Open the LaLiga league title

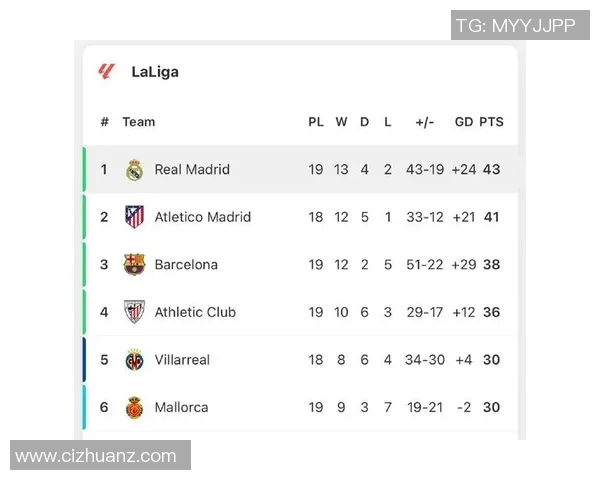pos(155,72)
